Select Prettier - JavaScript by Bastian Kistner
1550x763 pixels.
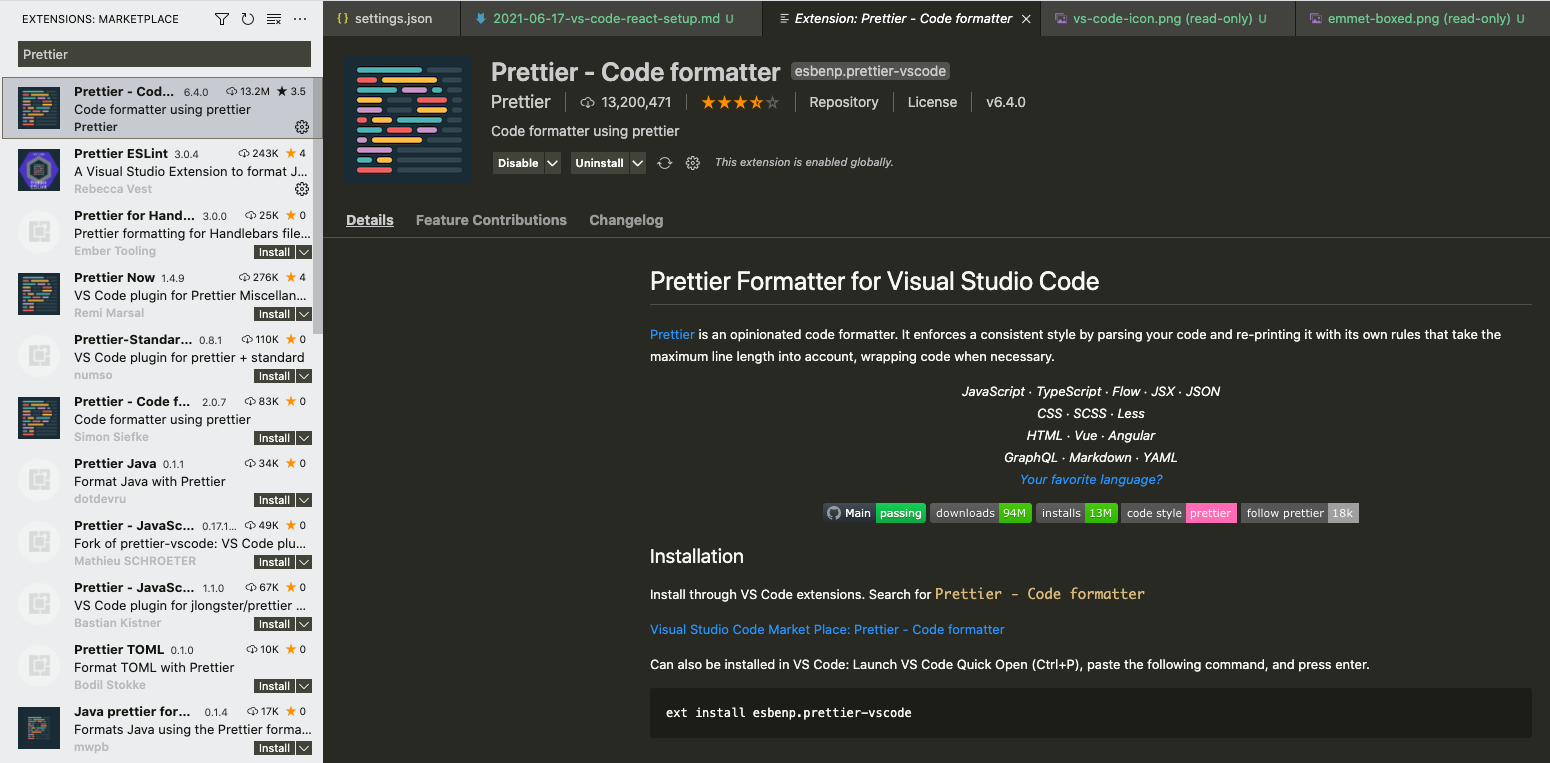click(x=161, y=605)
